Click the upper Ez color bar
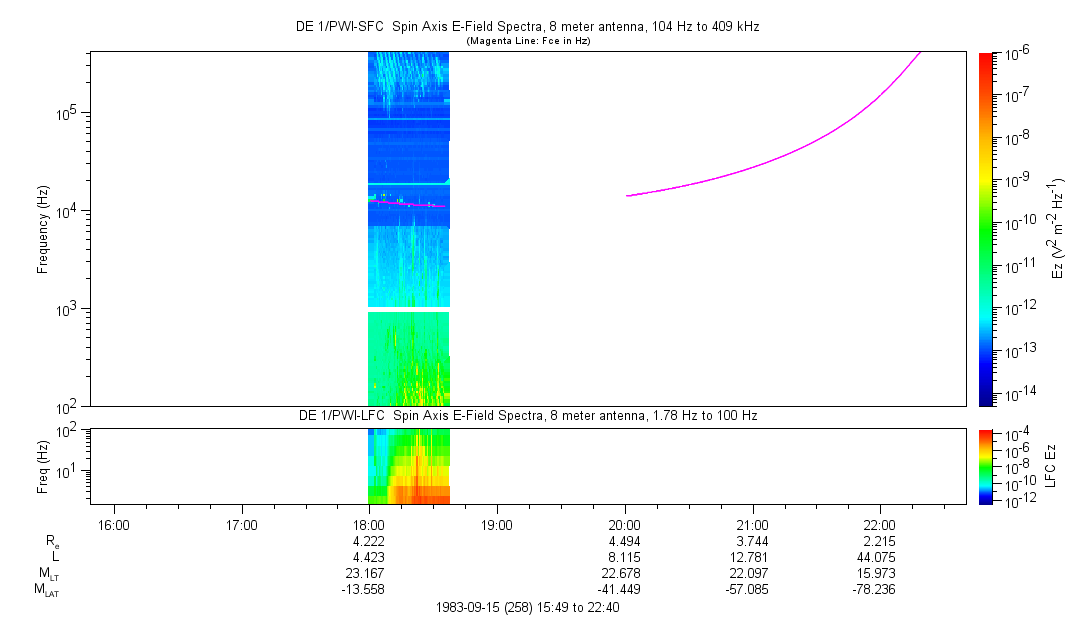This screenshot has height=620, width=1083. [986, 228]
